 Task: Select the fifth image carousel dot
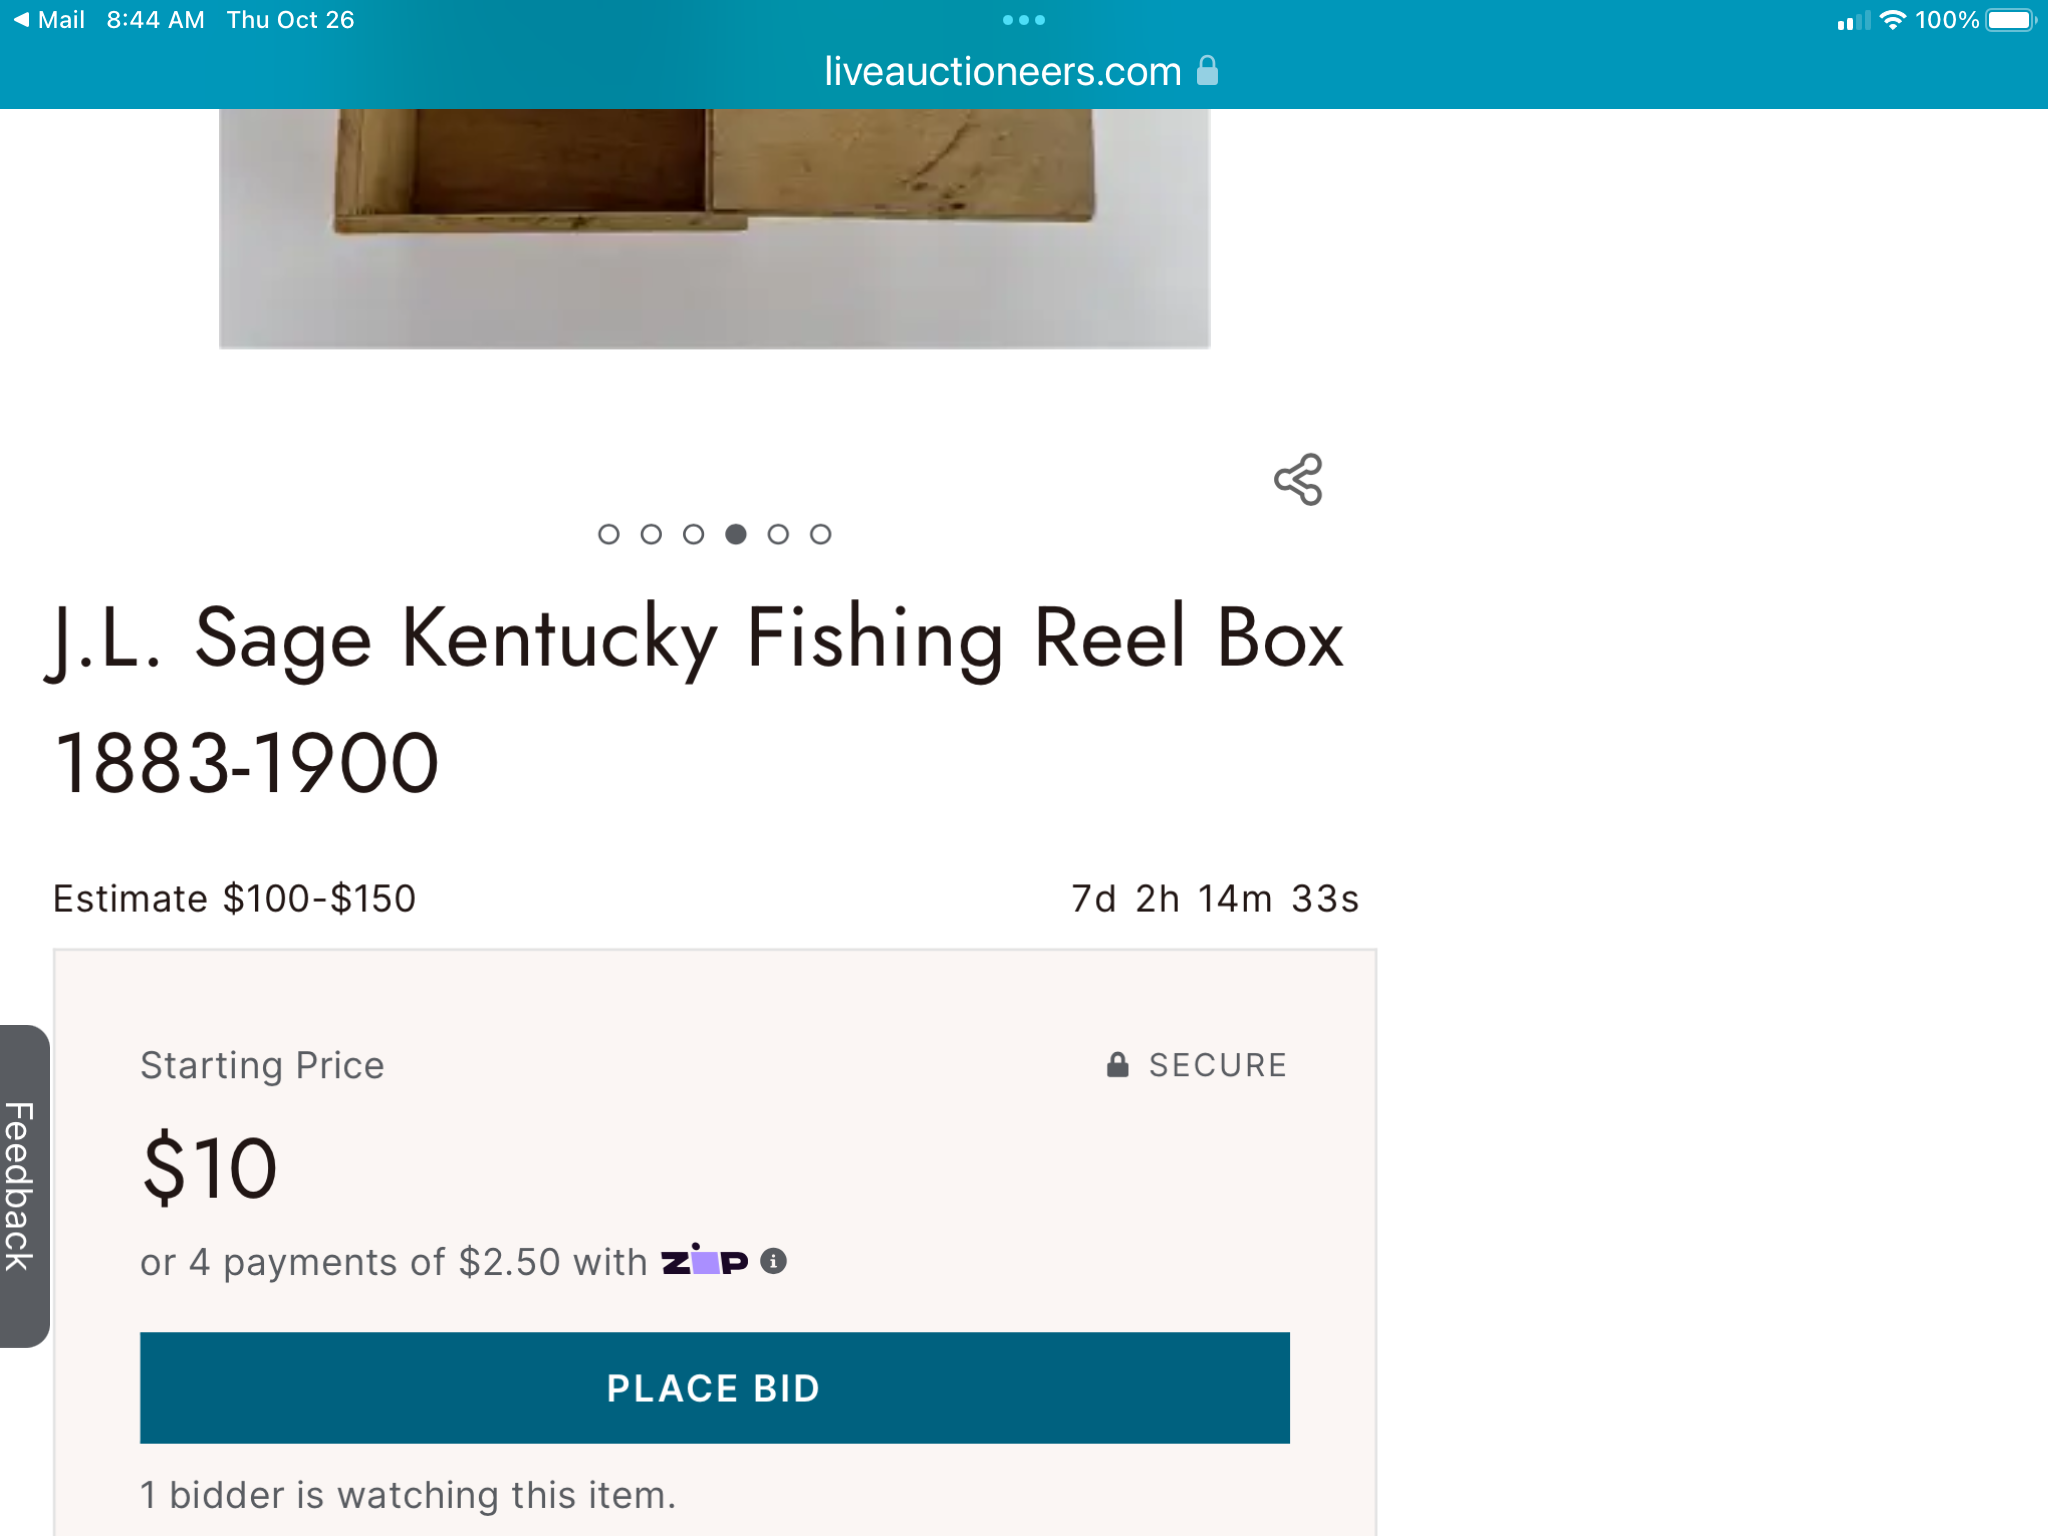pyautogui.click(x=778, y=534)
